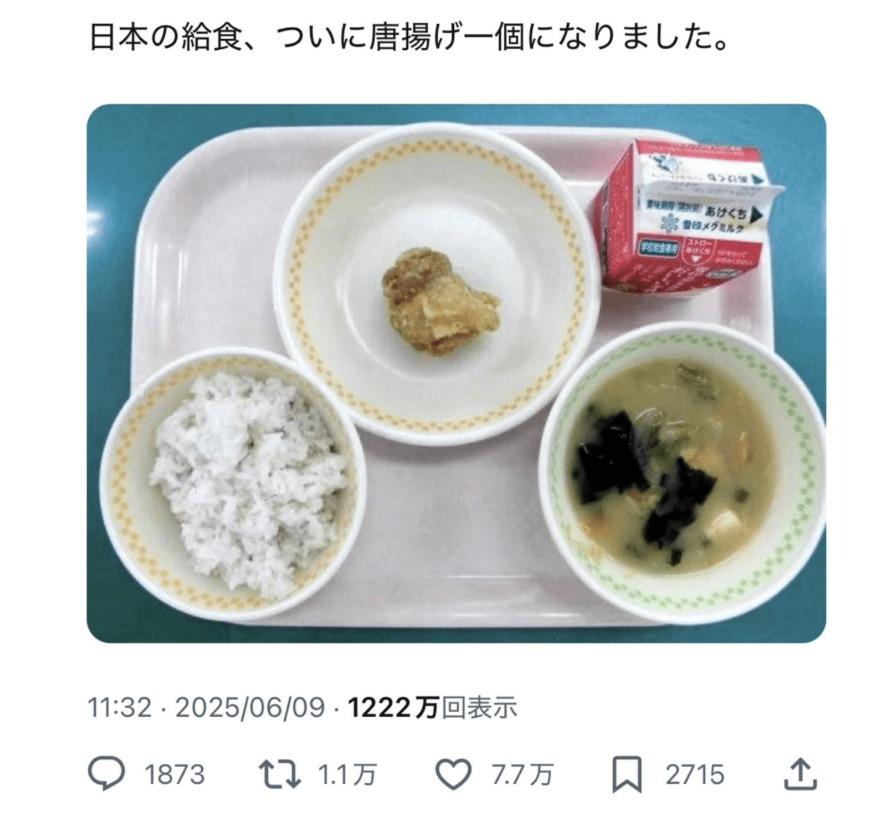Open the 11:32 timestamp link
The width and height of the screenshot is (893, 818).
(x=120, y=708)
